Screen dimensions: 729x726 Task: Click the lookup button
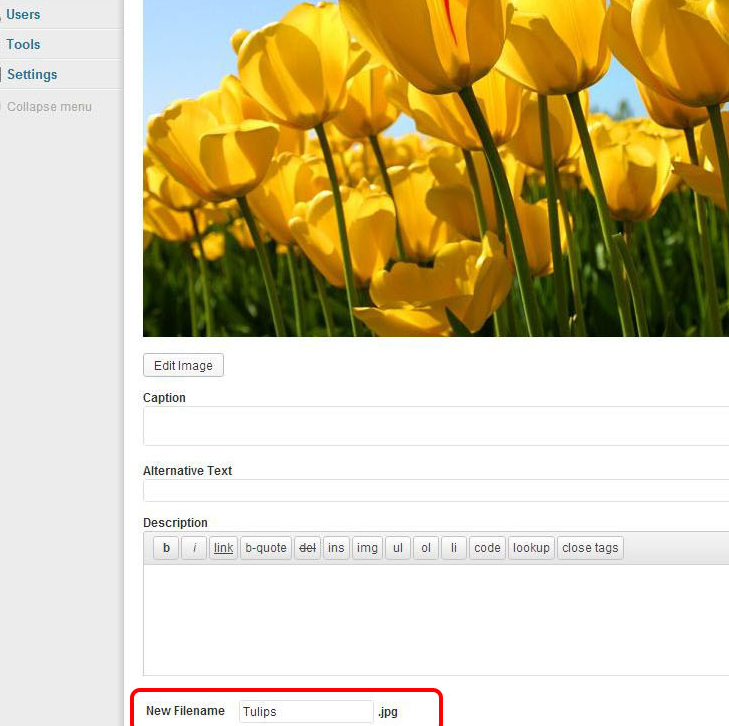pyautogui.click(x=531, y=548)
